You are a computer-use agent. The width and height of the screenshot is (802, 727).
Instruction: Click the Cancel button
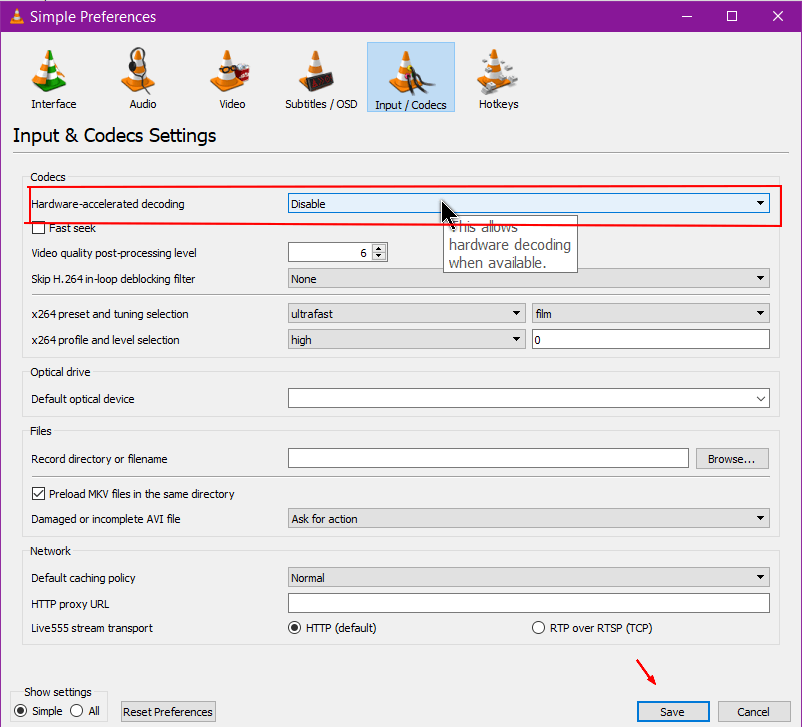tap(753, 712)
